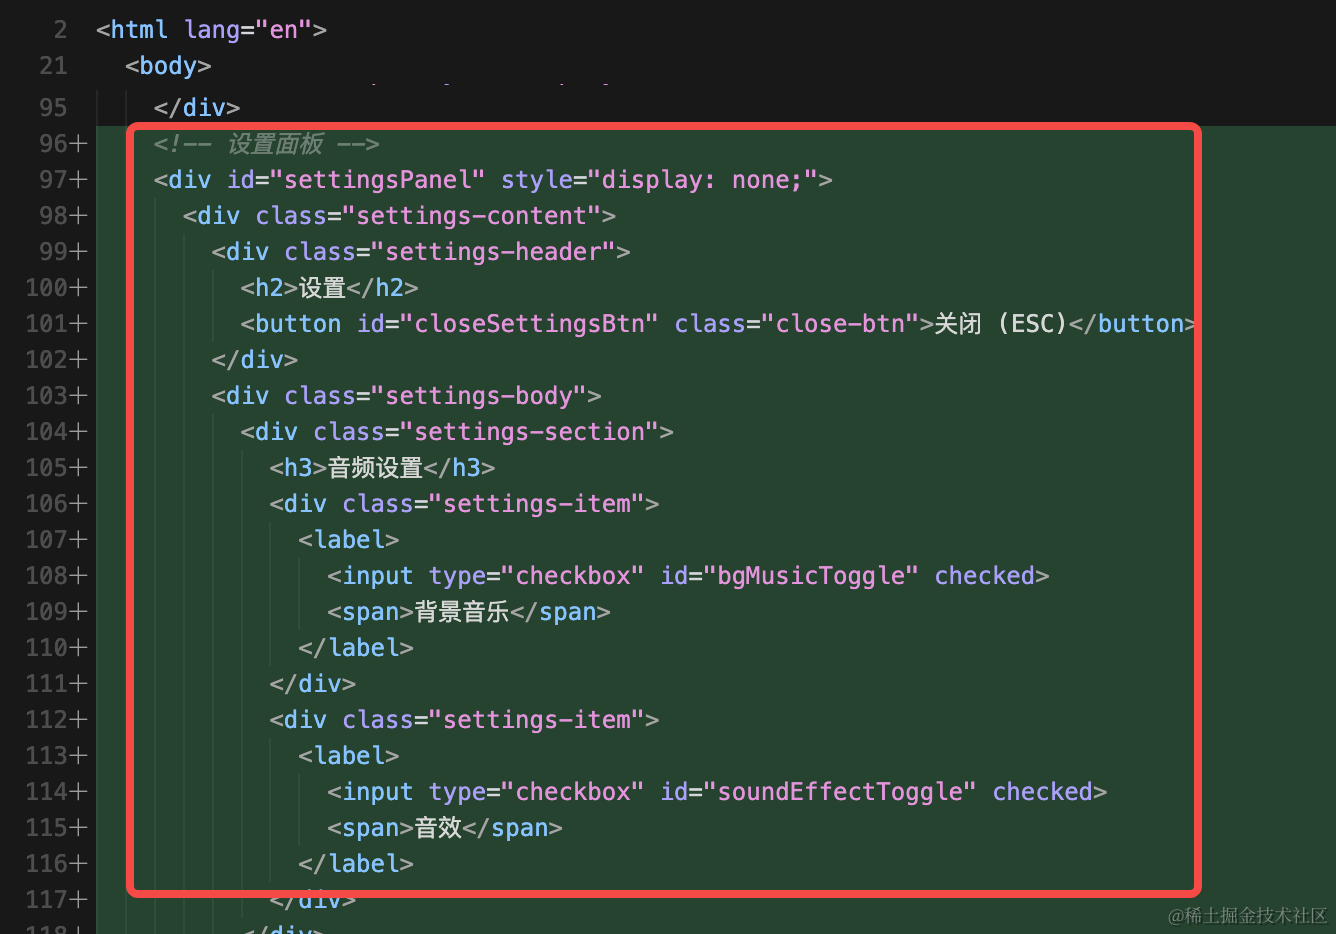Click line number 101 in the gutter
1336x934 pixels.
tap(47, 323)
